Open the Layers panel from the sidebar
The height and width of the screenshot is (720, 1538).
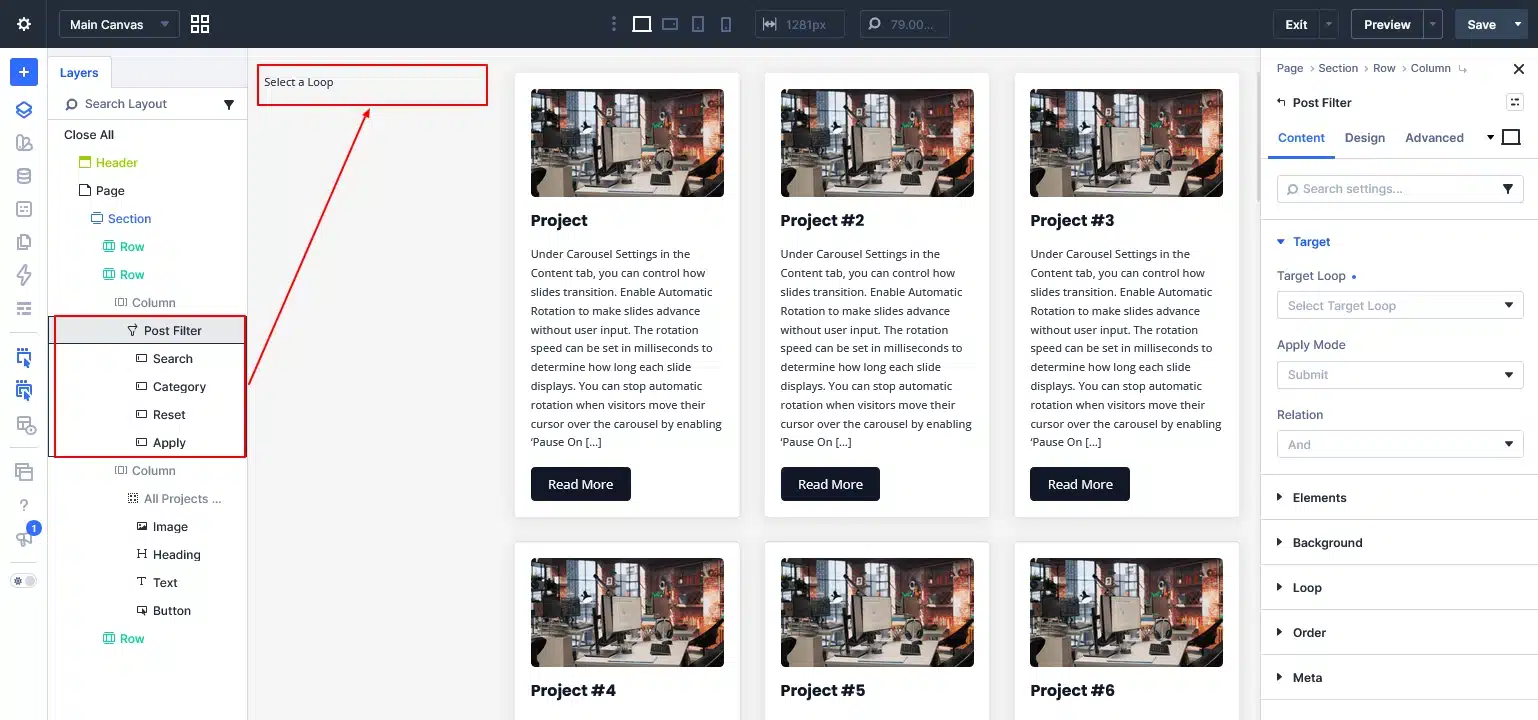24,110
